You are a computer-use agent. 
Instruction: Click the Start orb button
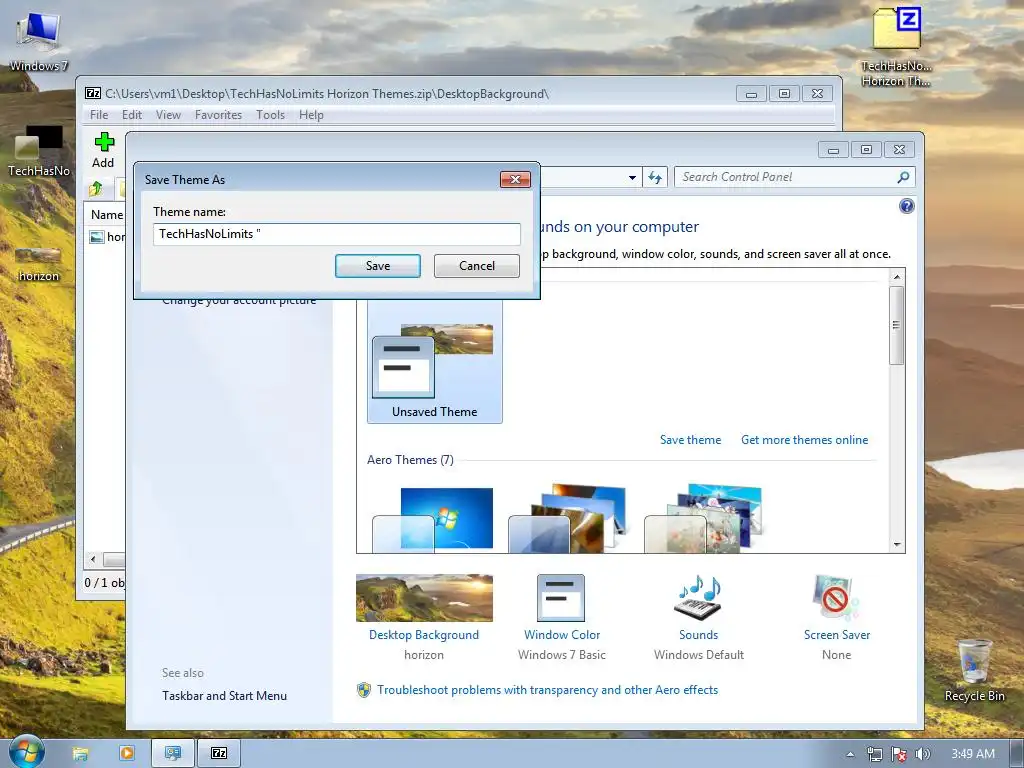coord(26,753)
